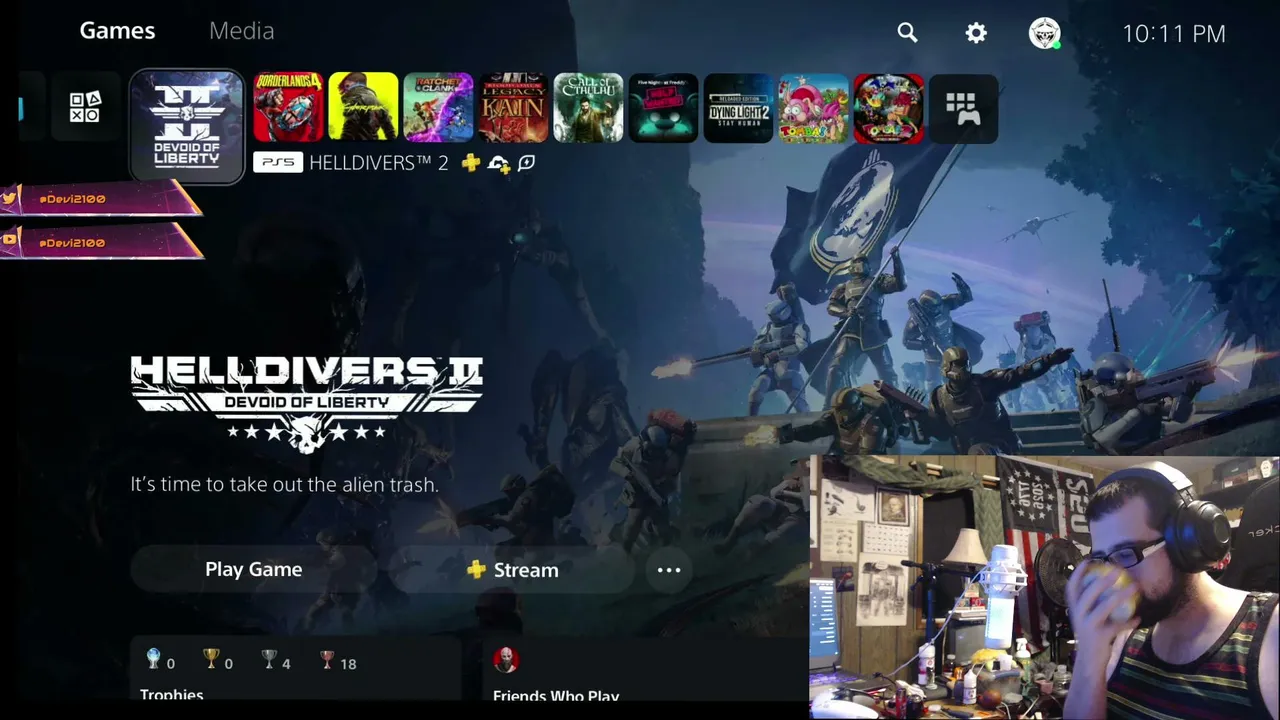Click the Helldivers II Devoid of Liberty logo
The height and width of the screenshot is (720, 1280).
306,403
